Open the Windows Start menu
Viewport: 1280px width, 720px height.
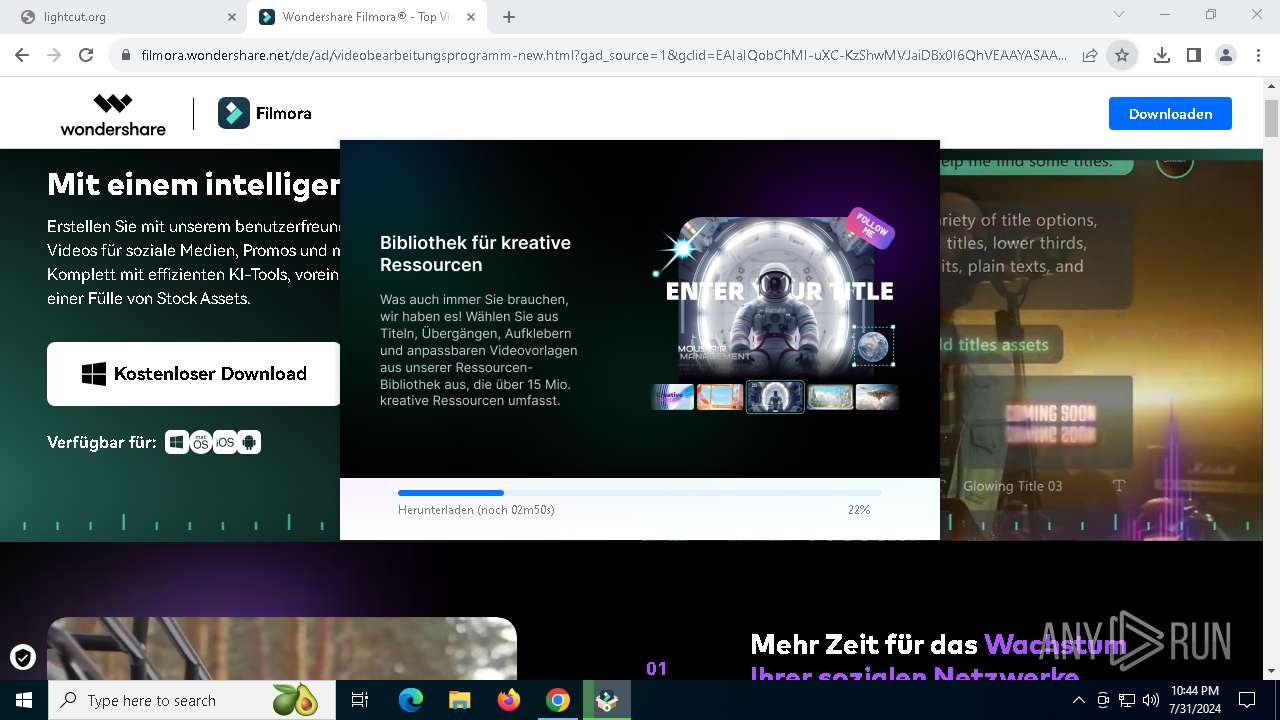(x=23, y=700)
